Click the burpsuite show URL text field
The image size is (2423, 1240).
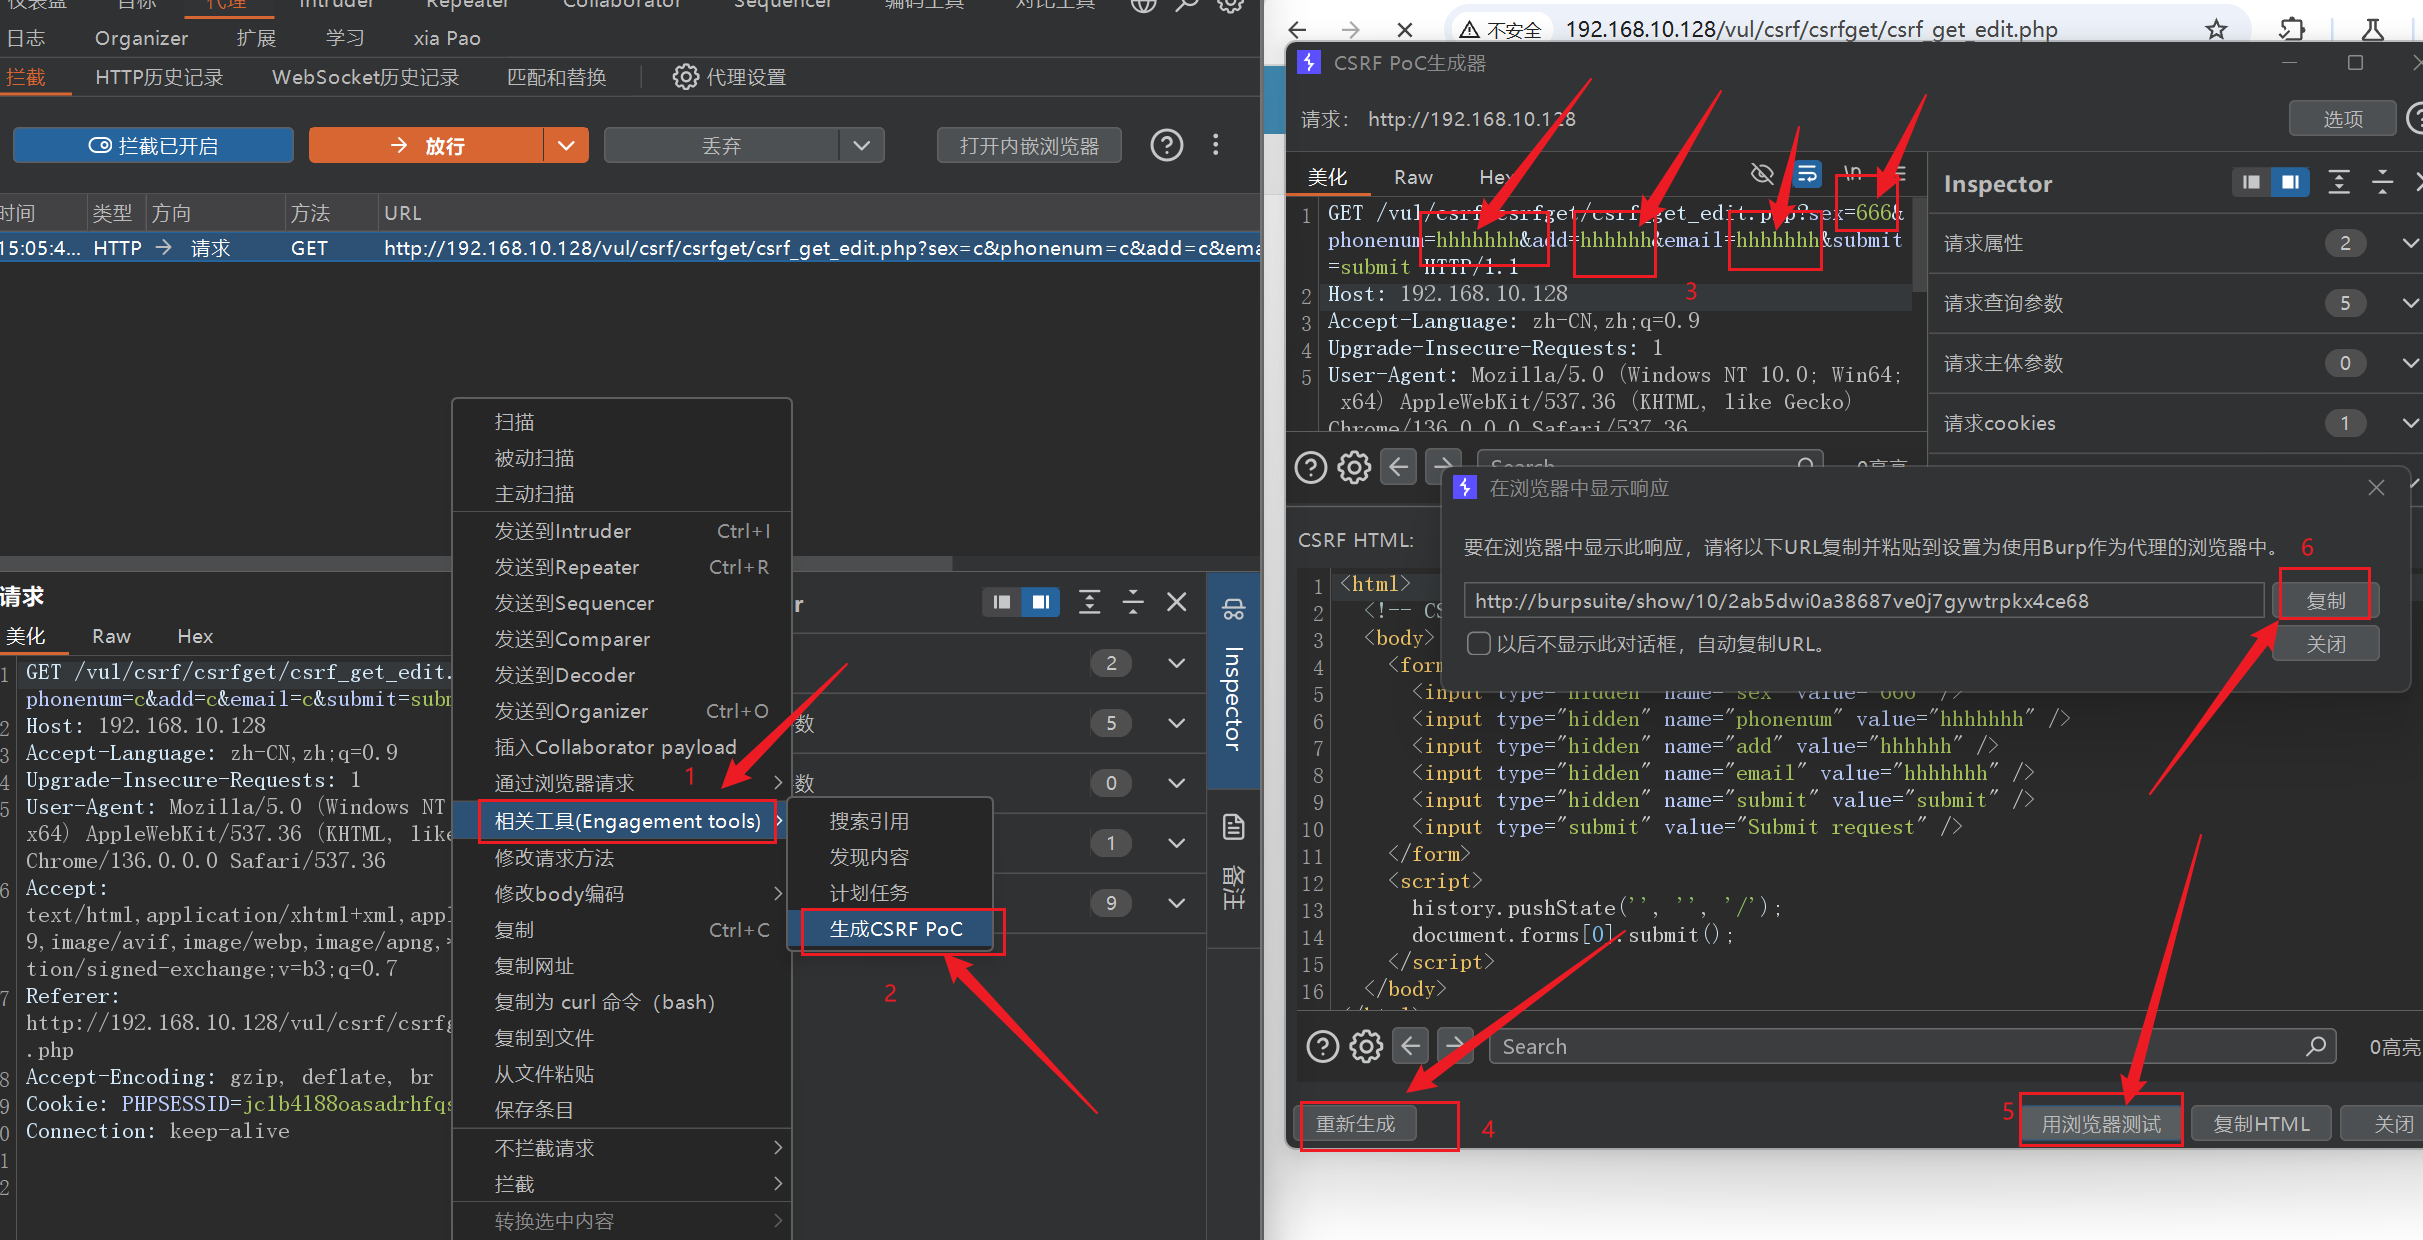click(x=1862, y=601)
